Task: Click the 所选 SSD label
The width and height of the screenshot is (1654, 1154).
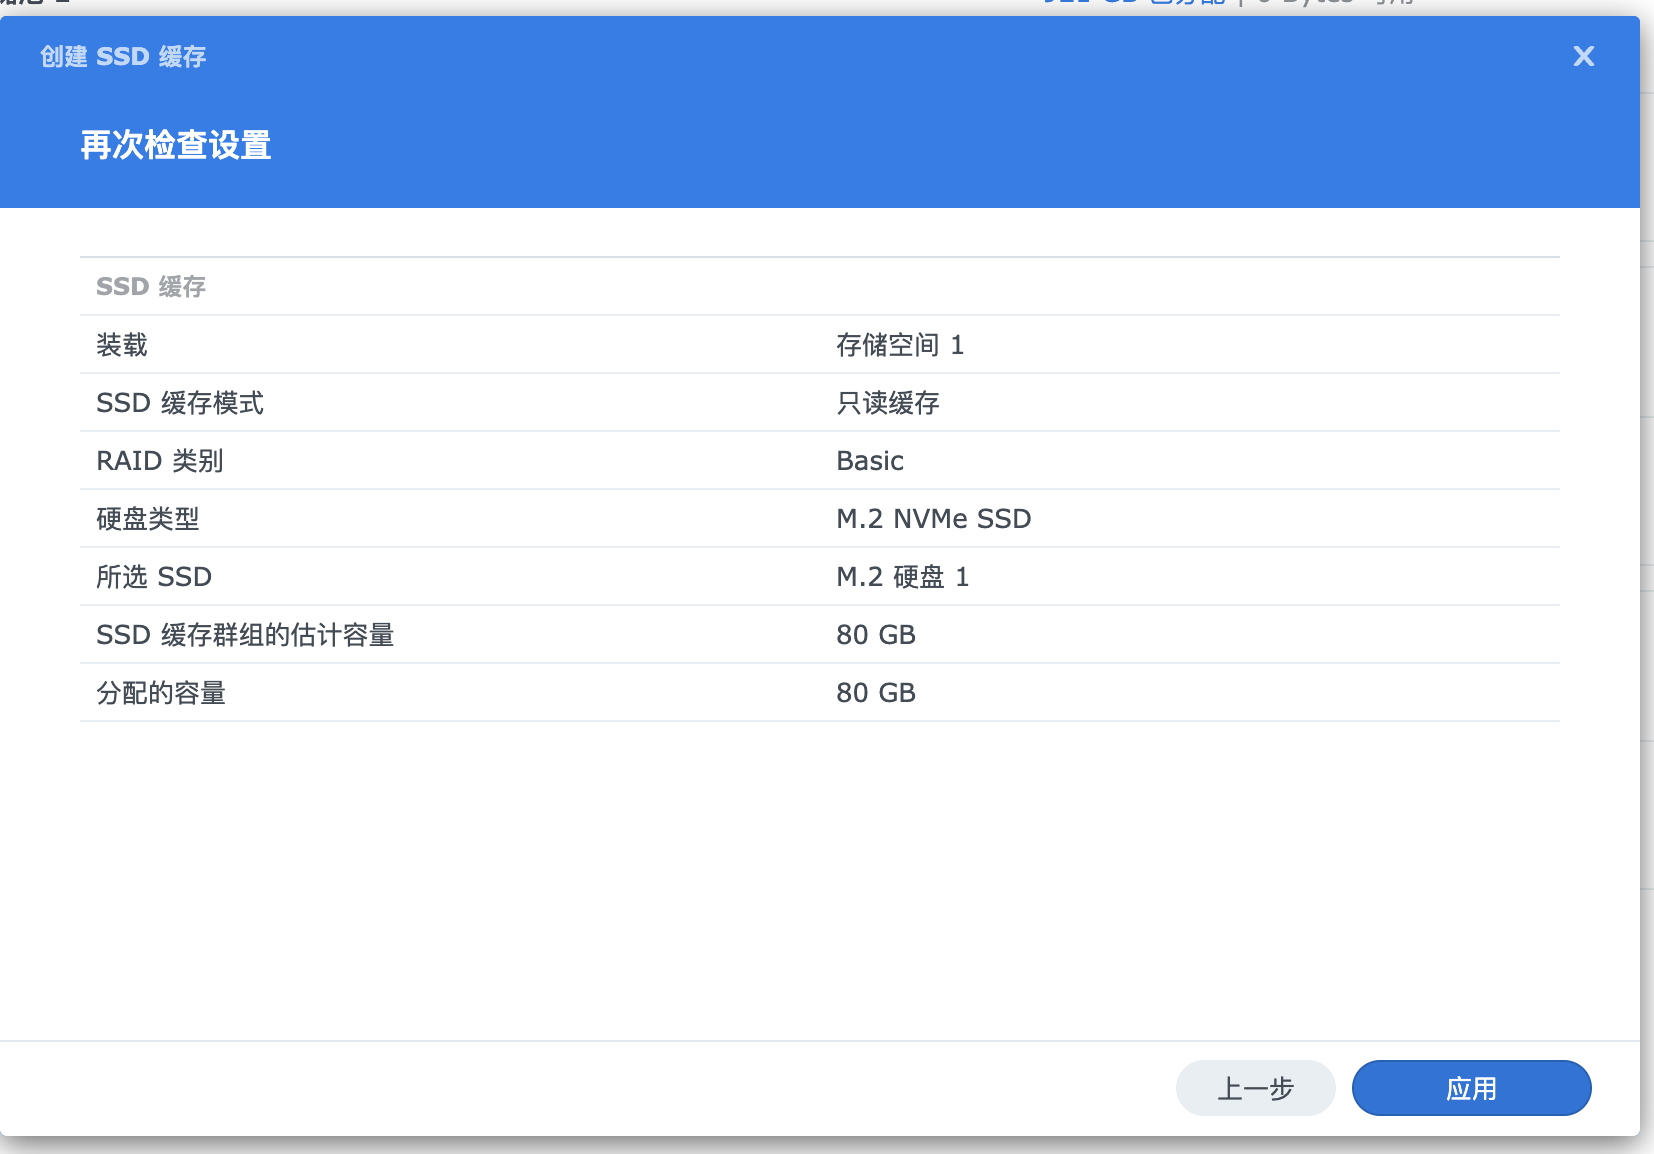Action: [x=154, y=577]
